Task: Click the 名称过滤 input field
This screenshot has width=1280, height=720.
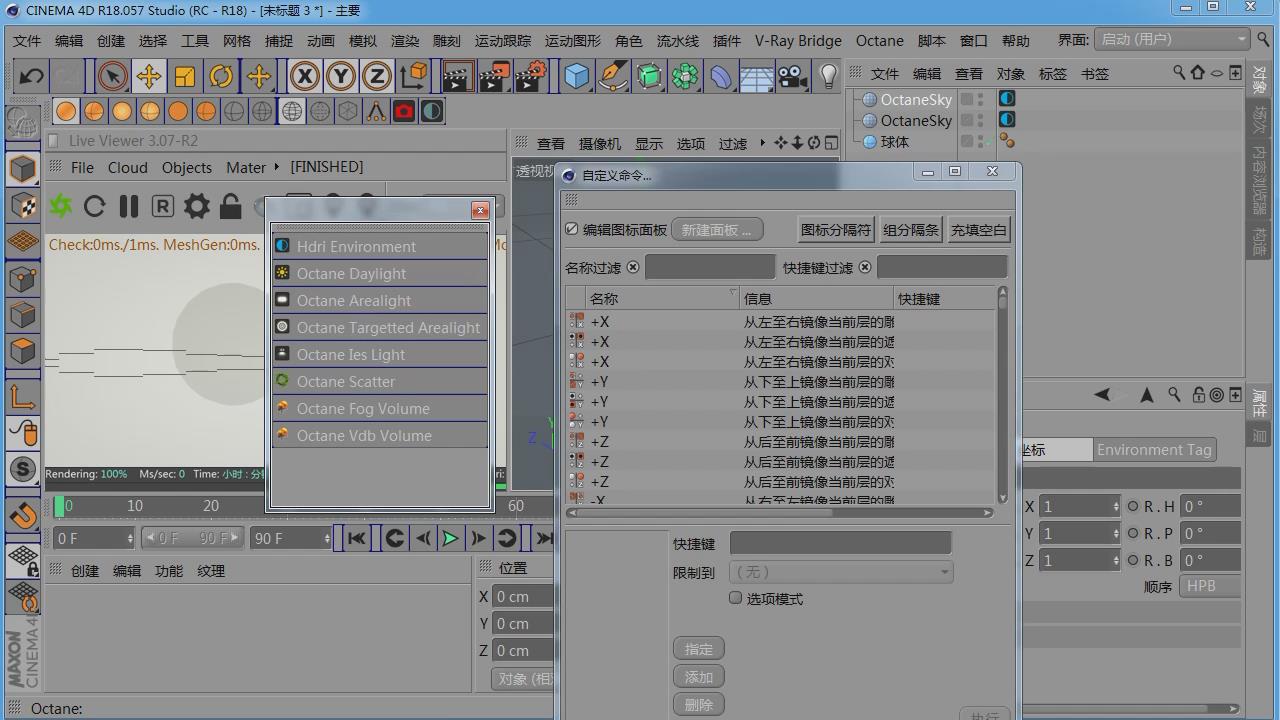Action: (710, 267)
